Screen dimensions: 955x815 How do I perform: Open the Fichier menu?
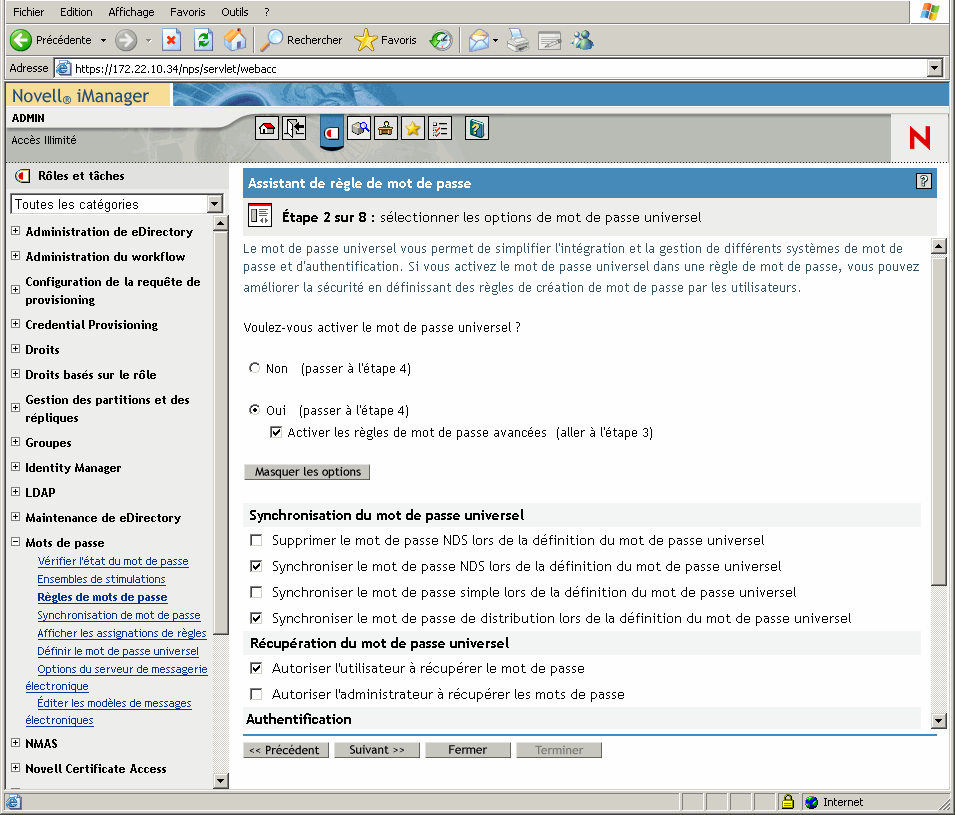[x=27, y=12]
